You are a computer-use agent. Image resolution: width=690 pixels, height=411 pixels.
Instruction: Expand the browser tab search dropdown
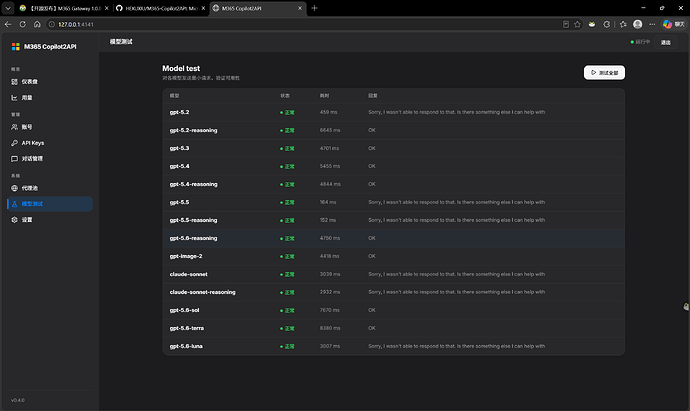8,8
